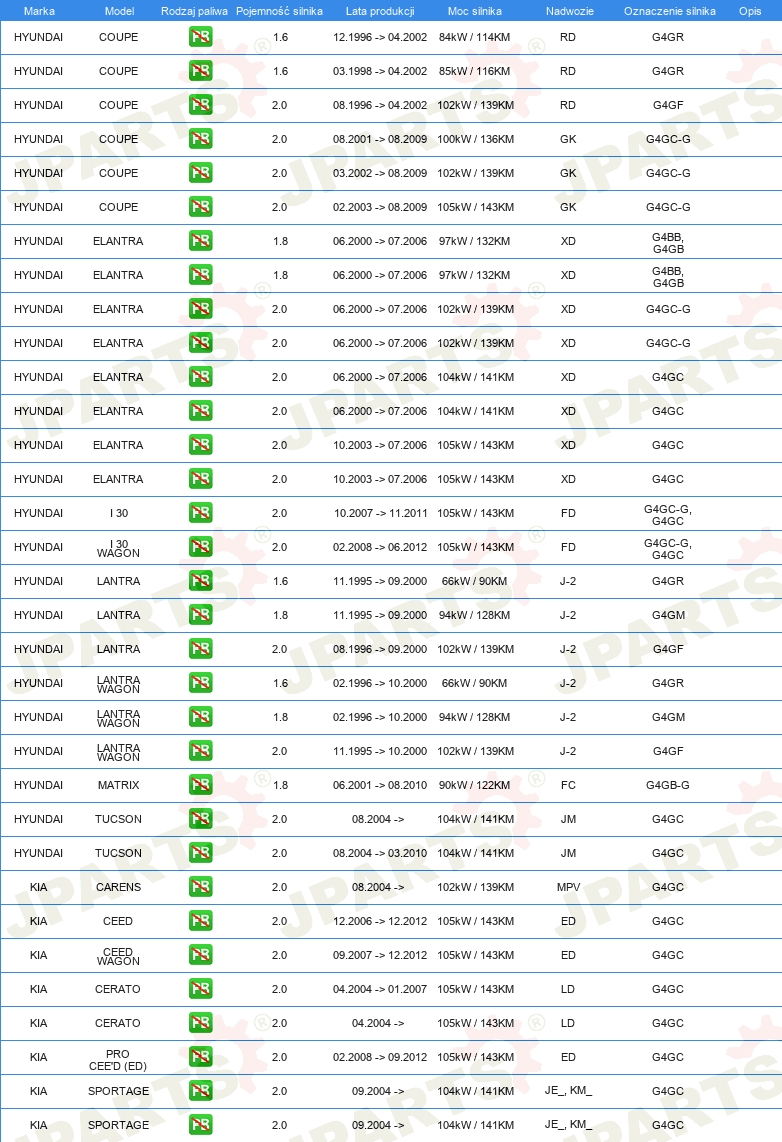Viewport: 782px width, 1142px height.
Task: Click the fuel icon in the TUCSON 03.2010 row
Action: [200, 853]
